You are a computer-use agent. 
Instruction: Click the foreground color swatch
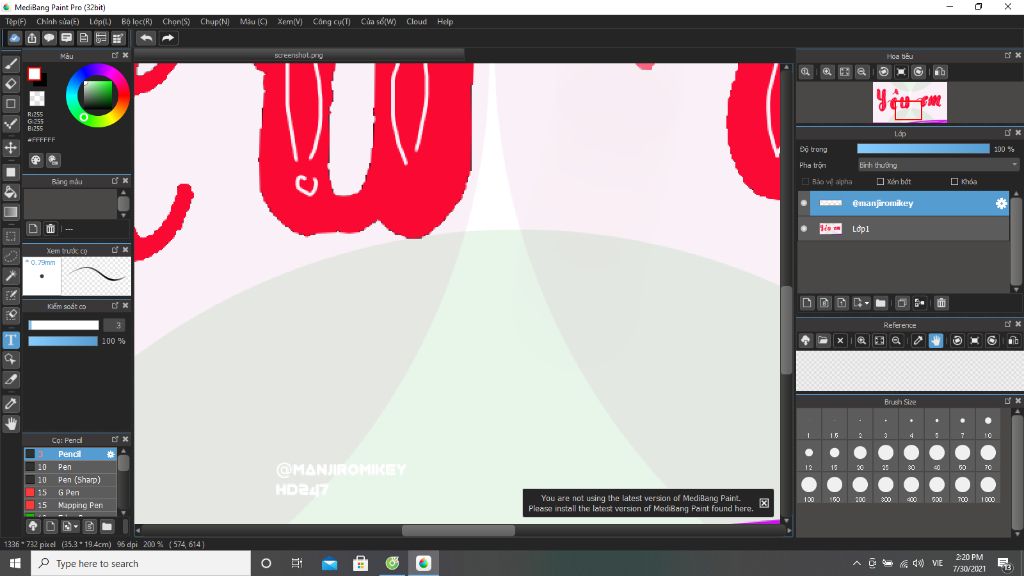[35, 74]
